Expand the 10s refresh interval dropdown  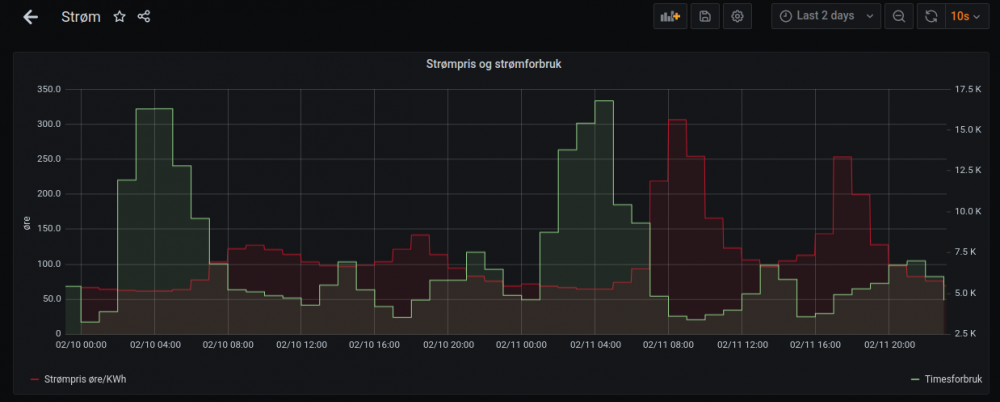(x=965, y=17)
